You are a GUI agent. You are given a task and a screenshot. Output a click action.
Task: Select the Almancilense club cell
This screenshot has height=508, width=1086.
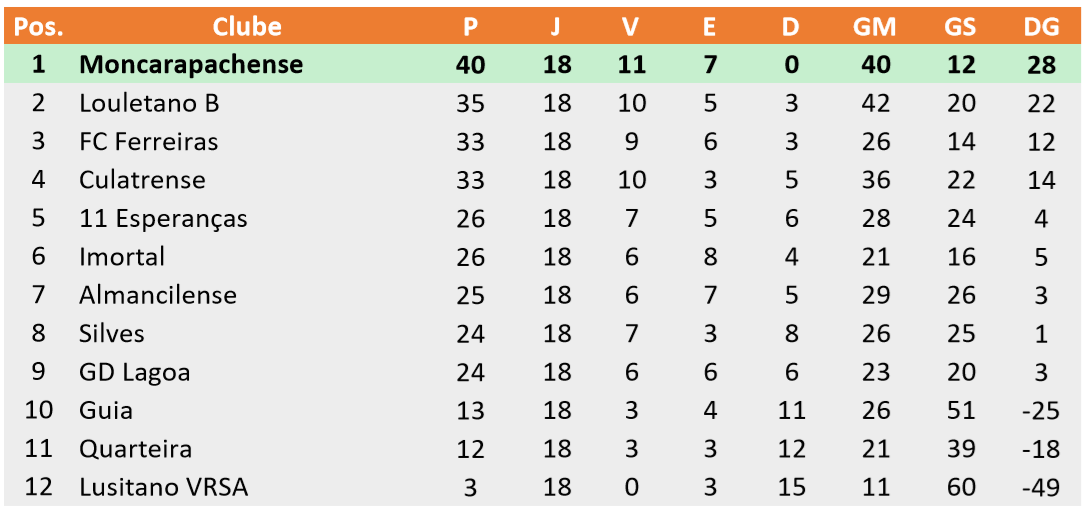[158, 296]
